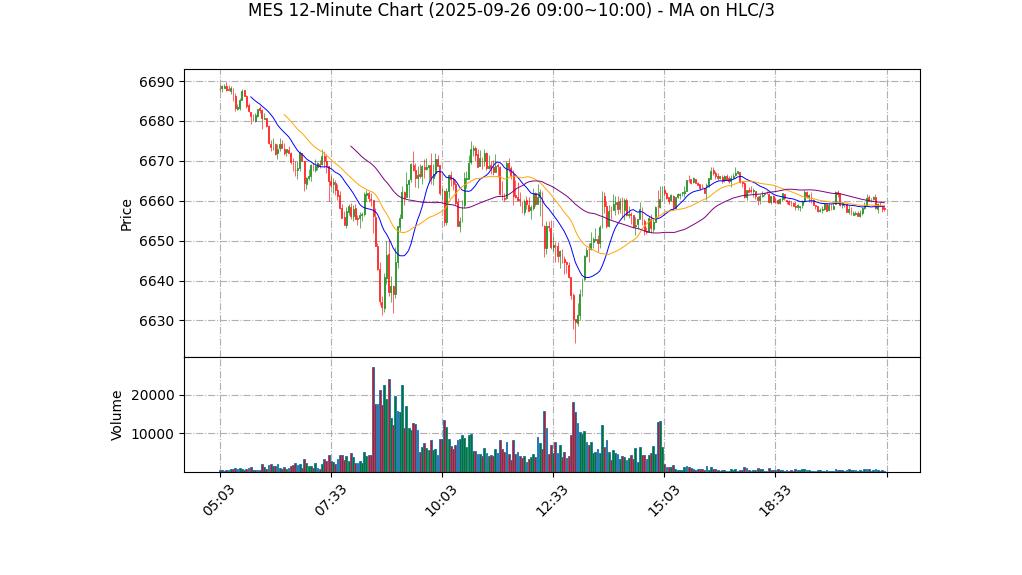Click the Price axis title
Image resolution: width=1022 pixels, height=575 pixels.
(x=126, y=215)
